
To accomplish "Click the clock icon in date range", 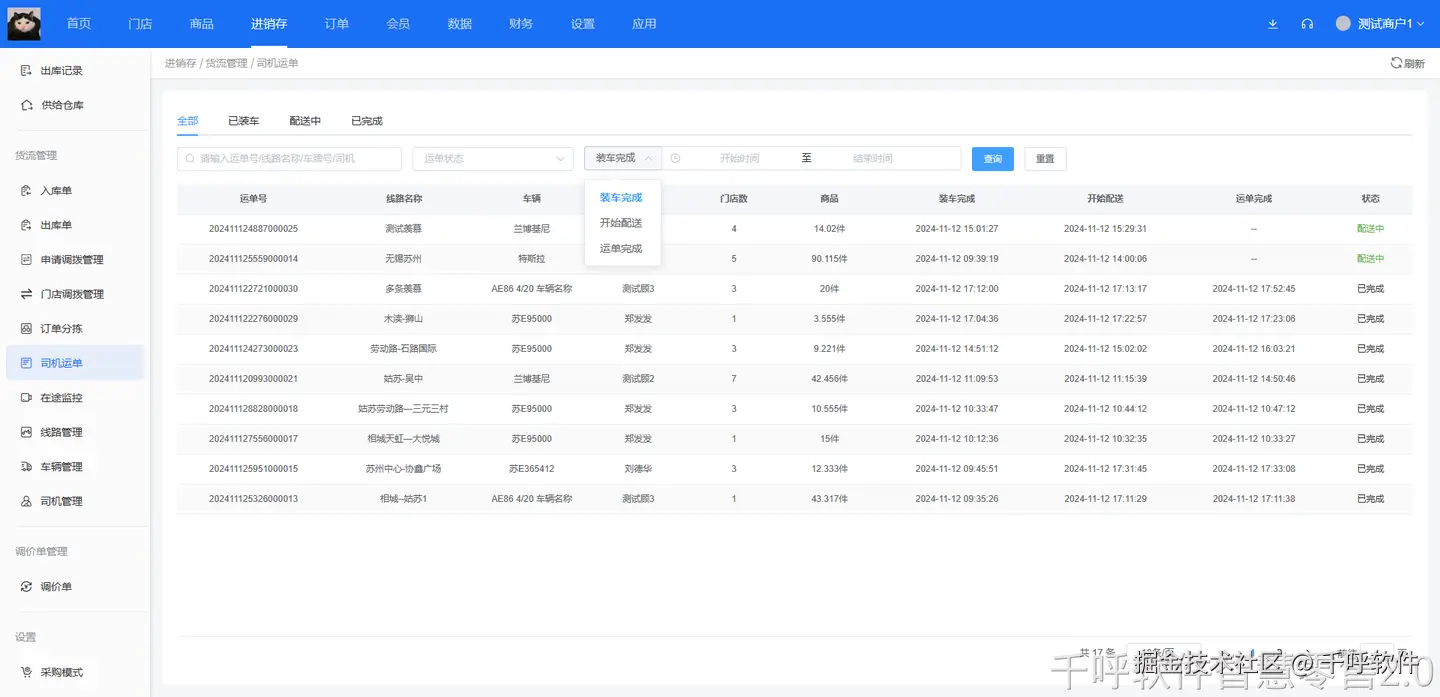I will point(676,158).
